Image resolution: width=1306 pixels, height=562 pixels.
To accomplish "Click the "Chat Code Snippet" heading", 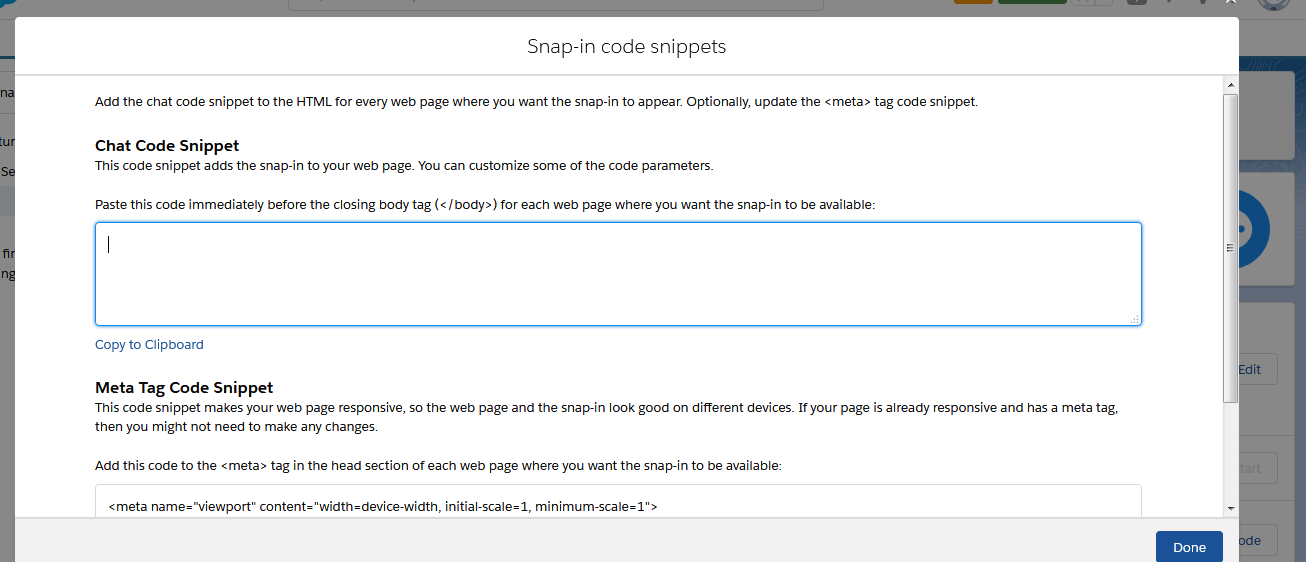I will click(167, 146).
